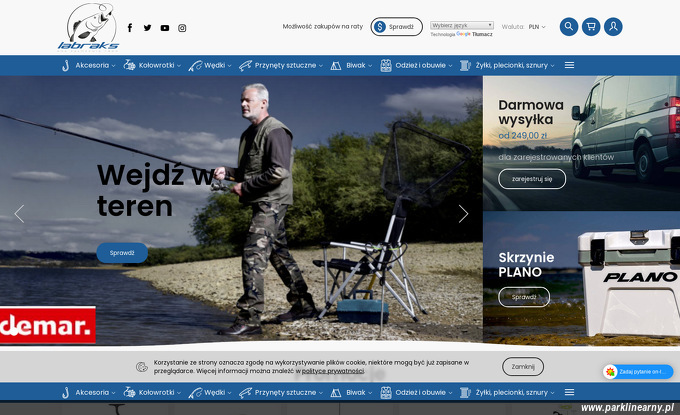Click the spool icon beside Żyłki, plecionki, sznury top menu
The image size is (680, 415).
tap(465, 65)
